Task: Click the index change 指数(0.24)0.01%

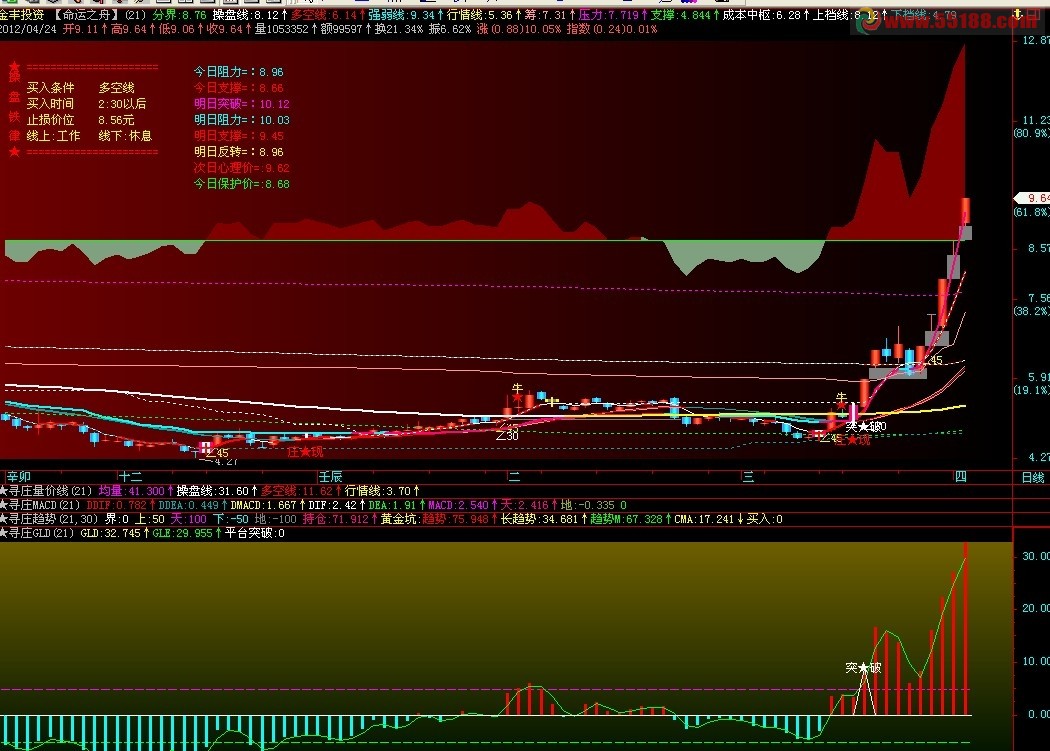Action: pos(611,29)
